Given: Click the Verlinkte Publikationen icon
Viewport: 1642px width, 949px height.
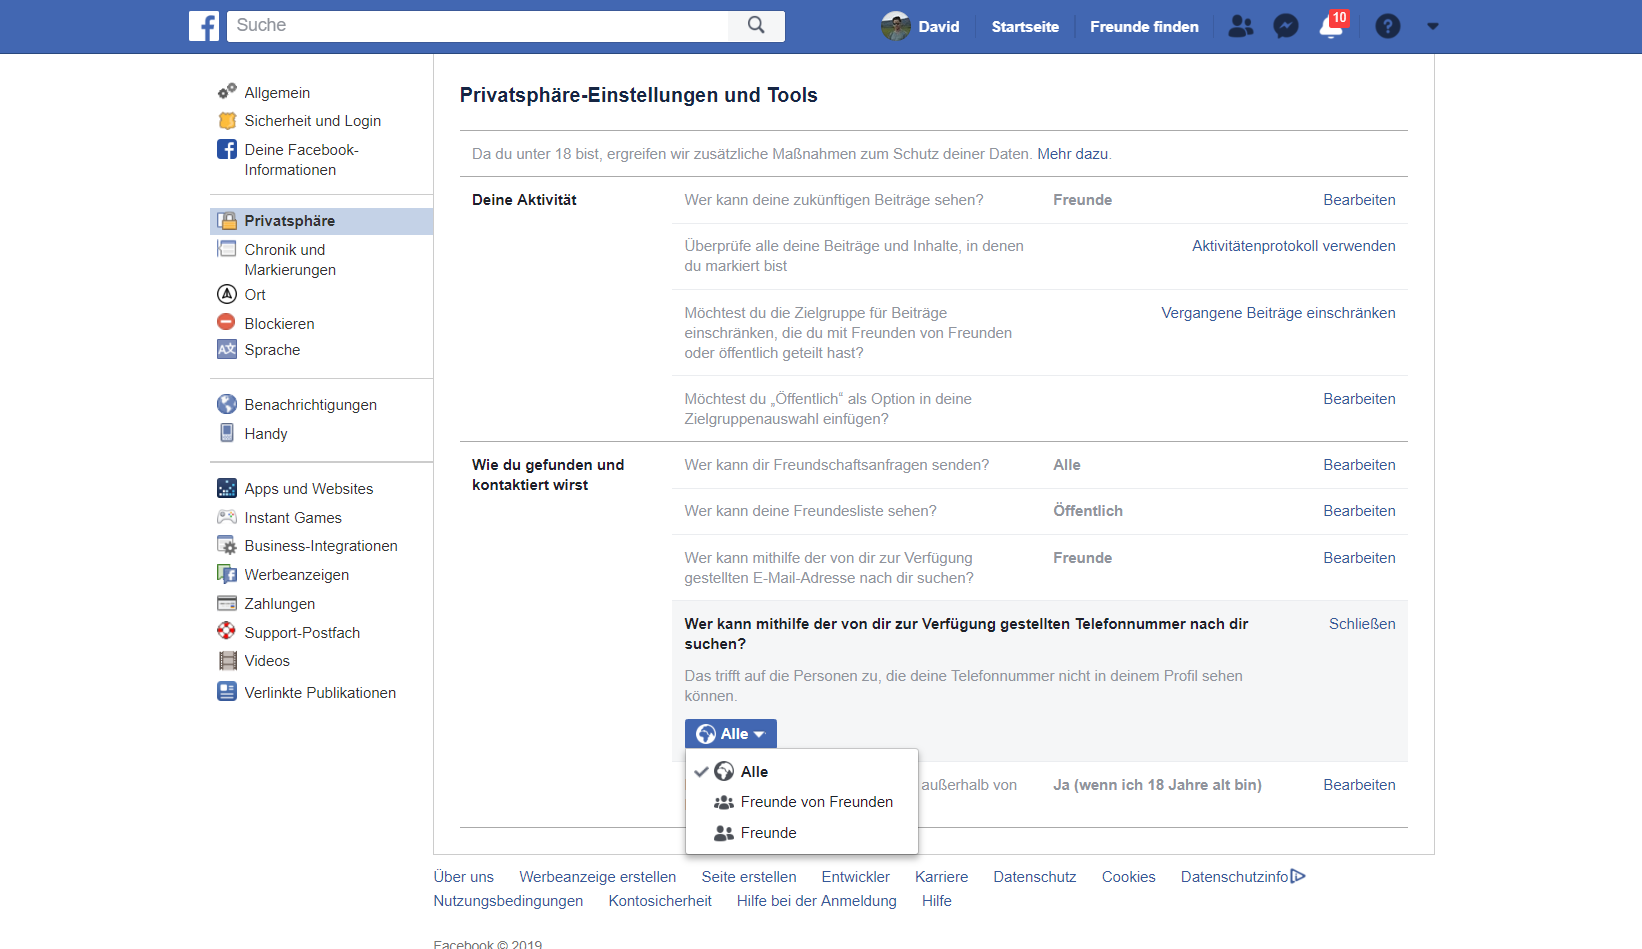Looking at the screenshot, I should click(x=227, y=691).
